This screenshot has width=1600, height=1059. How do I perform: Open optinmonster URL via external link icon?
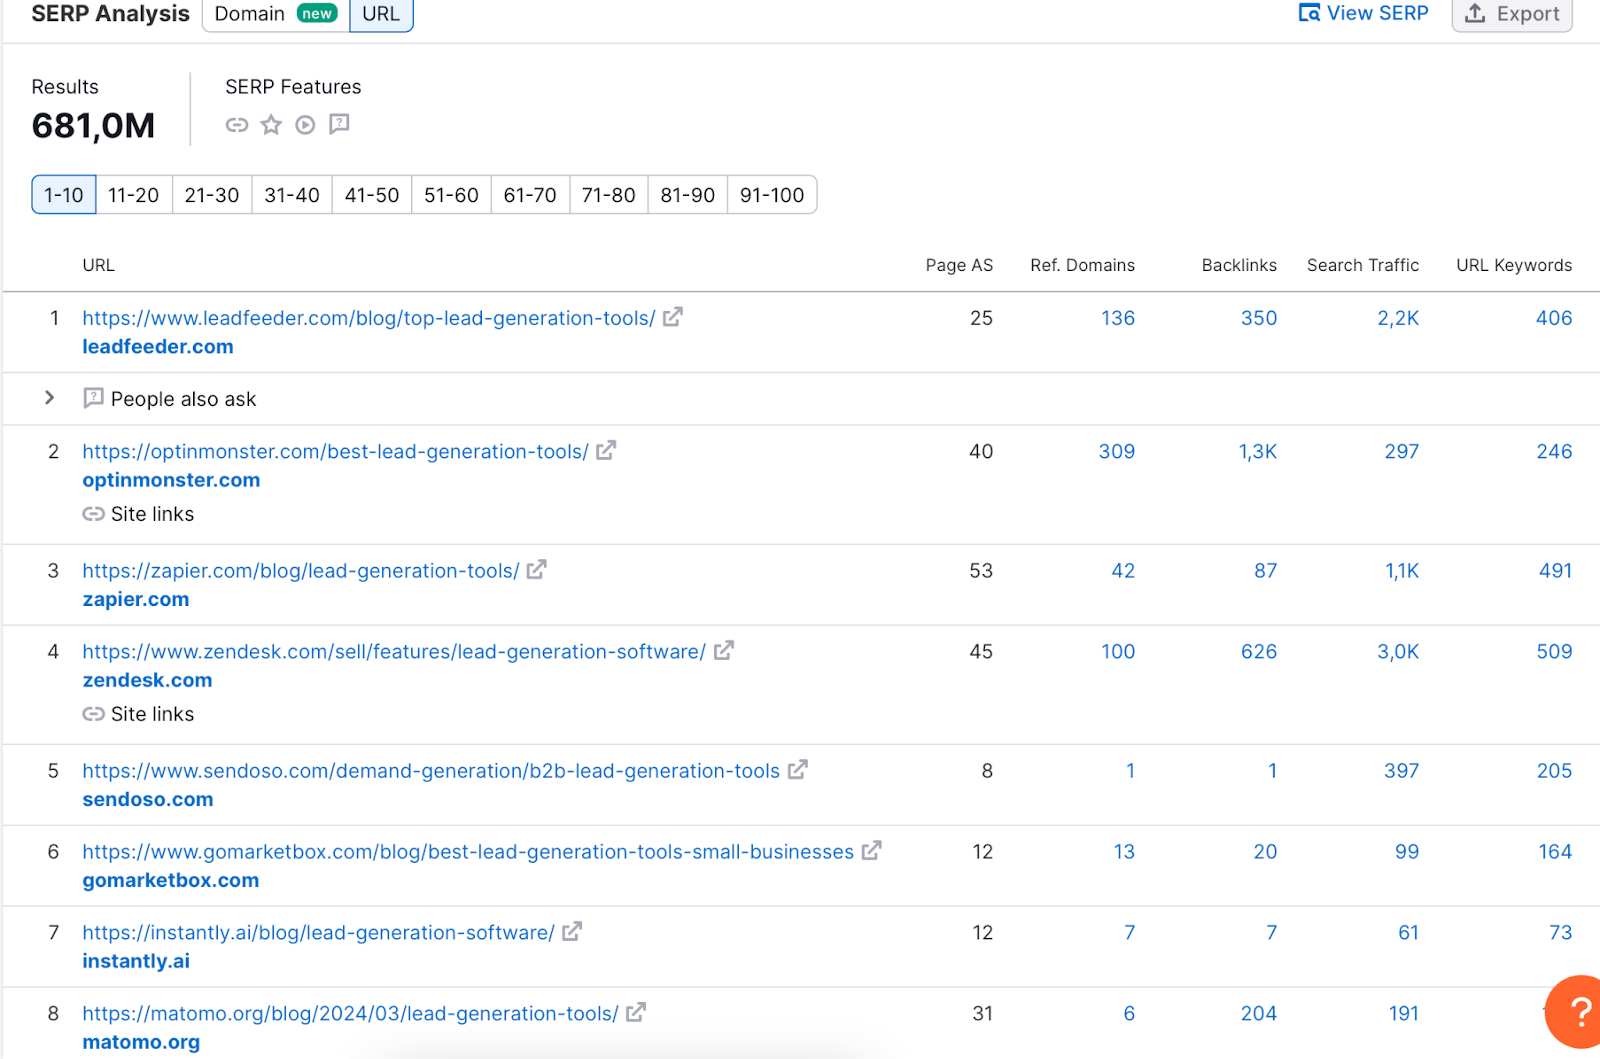pyautogui.click(x=606, y=451)
